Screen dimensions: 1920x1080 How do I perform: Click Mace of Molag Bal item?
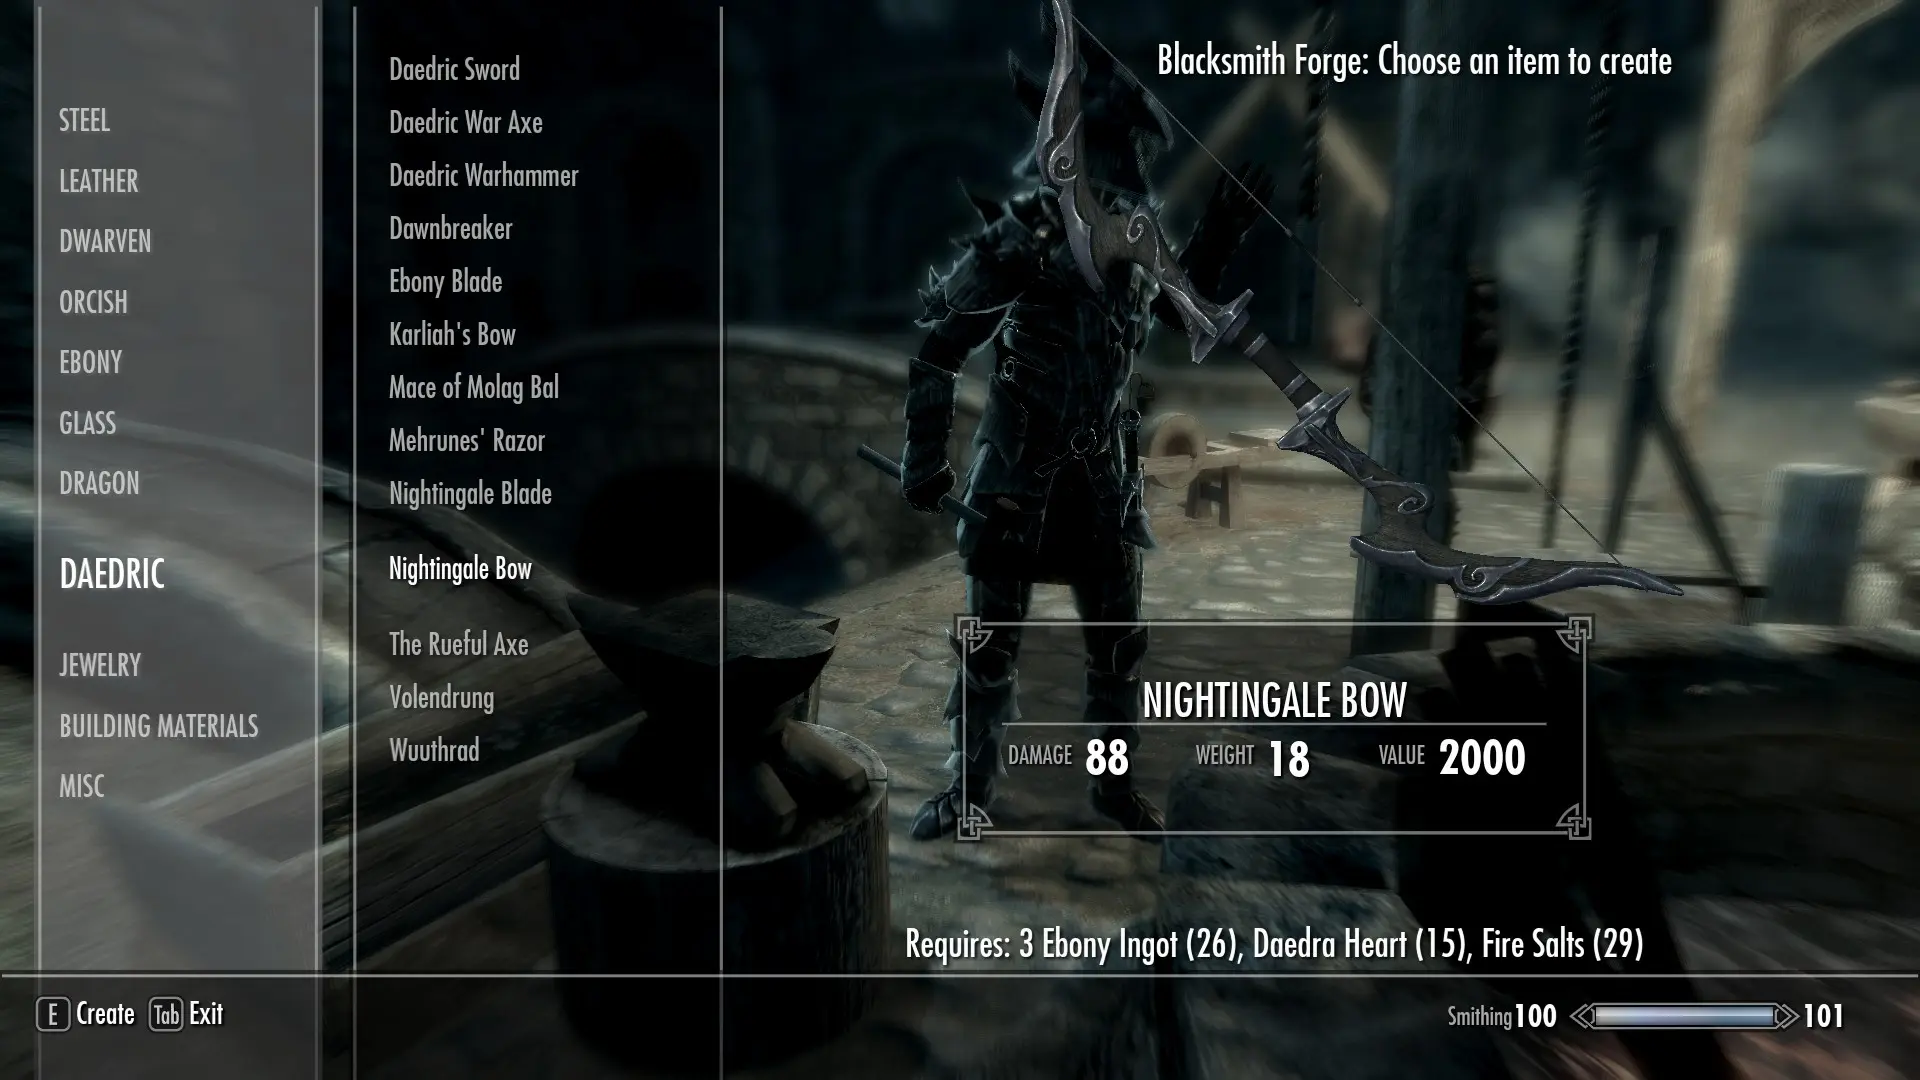pyautogui.click(x=473, y=386)
